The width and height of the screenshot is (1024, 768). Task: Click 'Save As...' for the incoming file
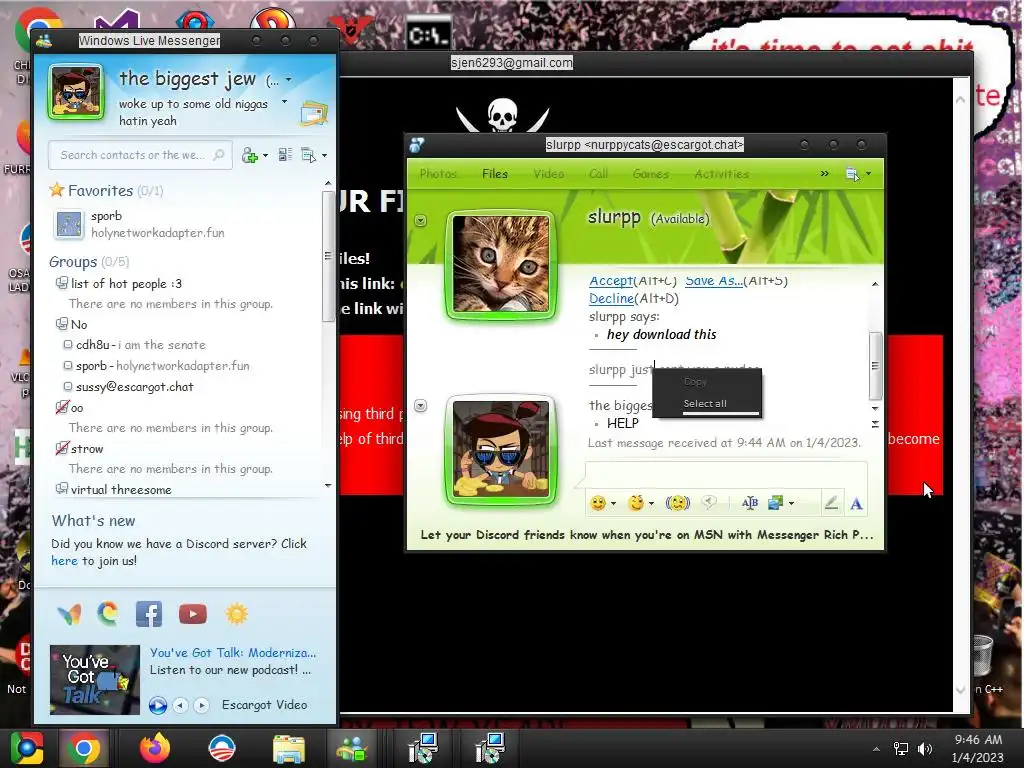pyautogui.click(x=714, y=281)
